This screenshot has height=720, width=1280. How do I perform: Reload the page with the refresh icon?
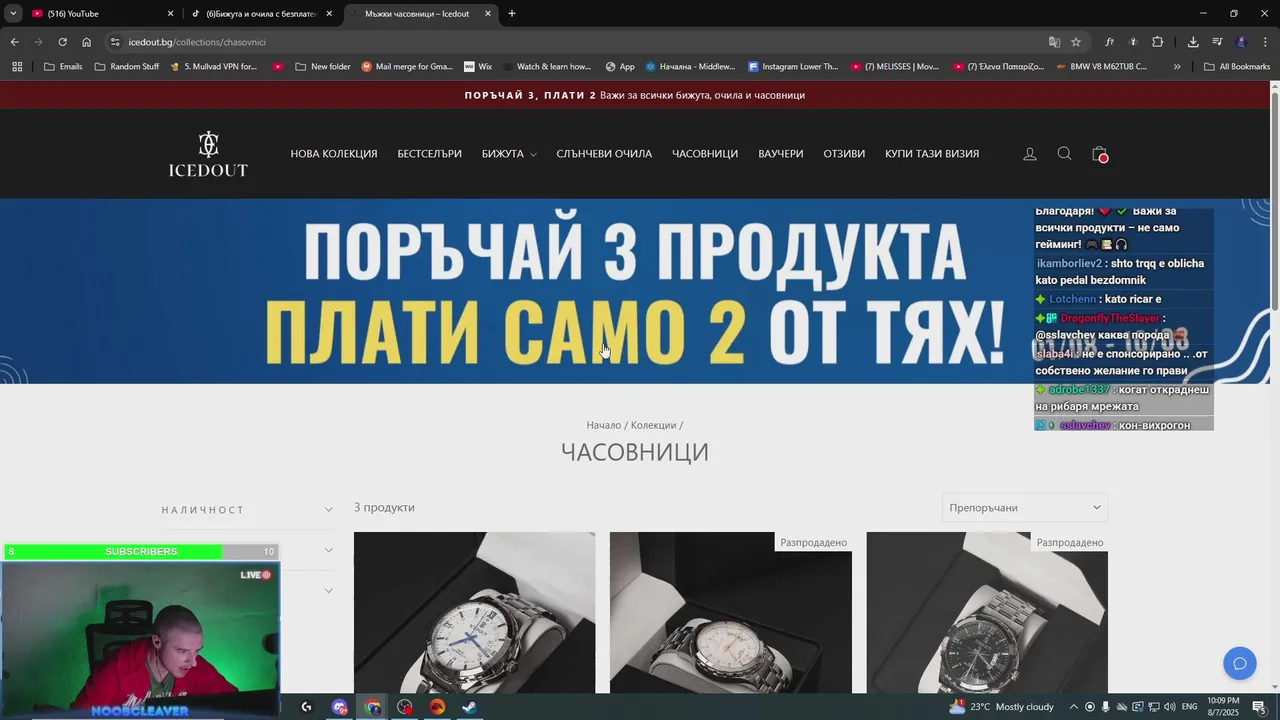point(62,42)
